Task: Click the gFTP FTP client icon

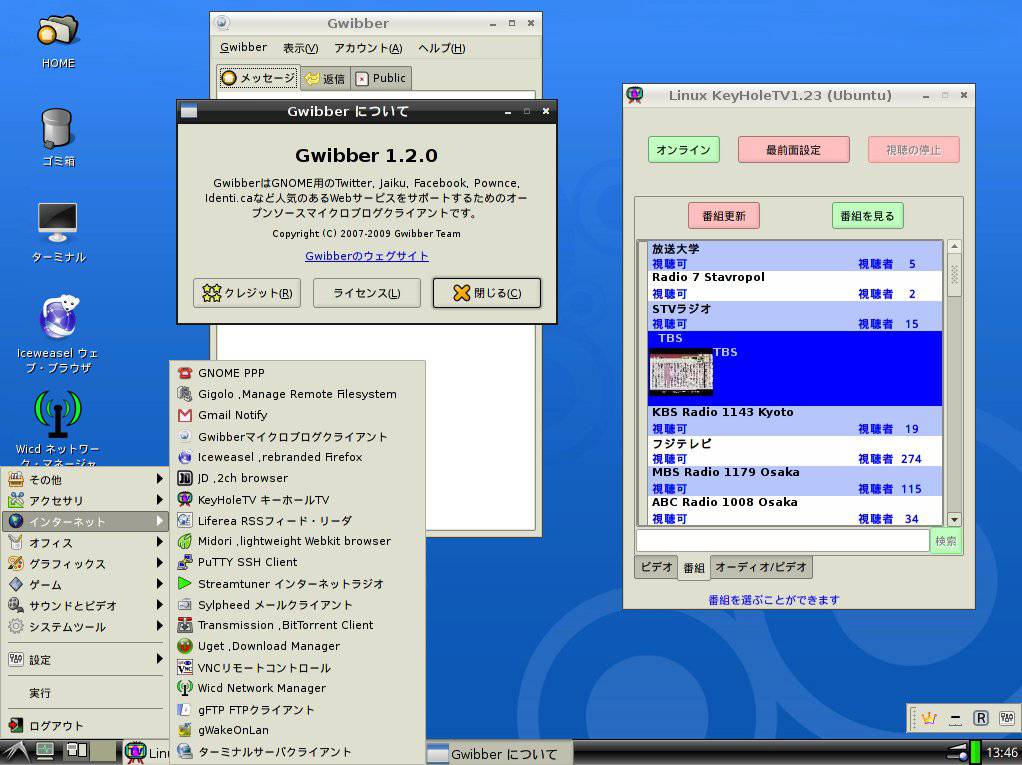Action: (185, 709)
